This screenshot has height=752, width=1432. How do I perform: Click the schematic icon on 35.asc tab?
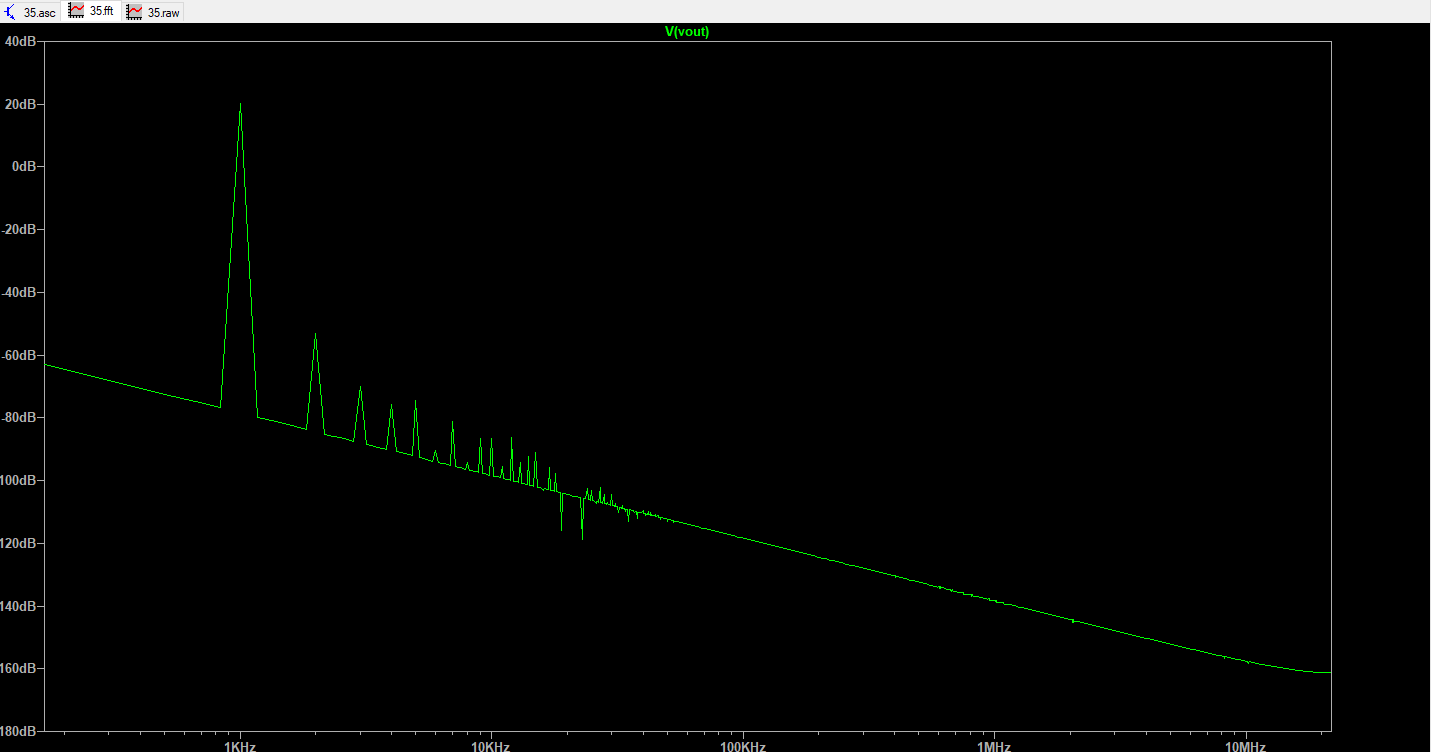pos(11,12)
